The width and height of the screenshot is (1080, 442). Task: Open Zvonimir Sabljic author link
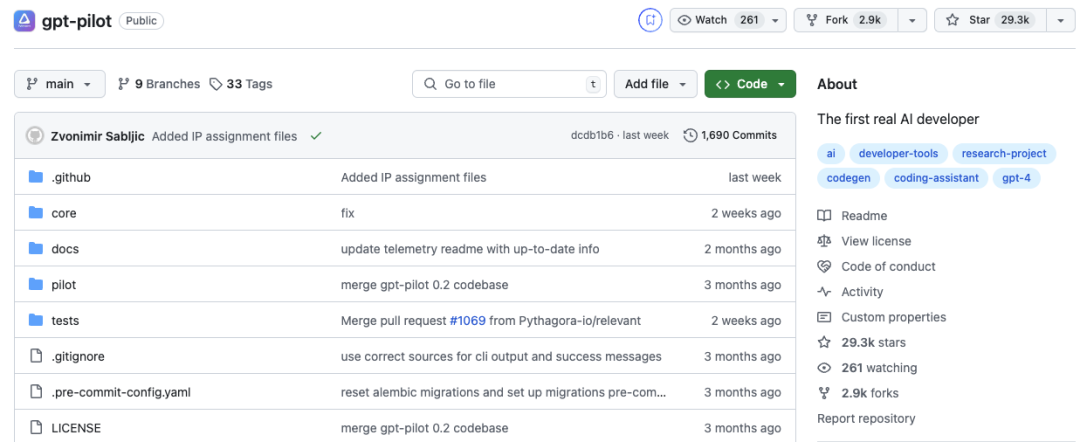[x=98, y=136]
